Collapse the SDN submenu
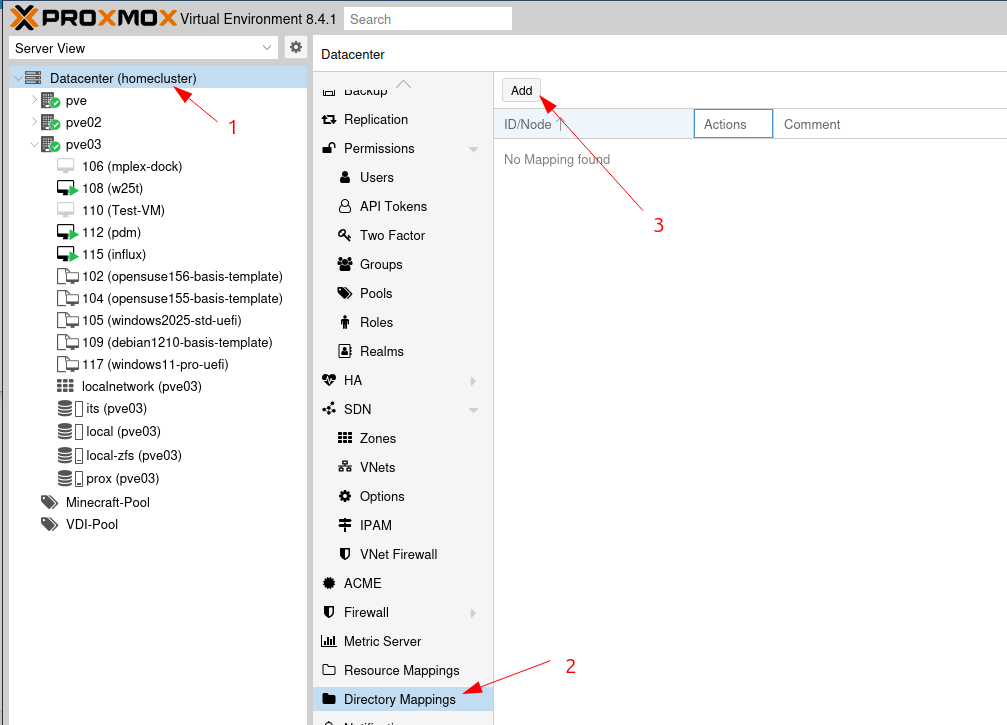Screen dimensions: 1007x725 tap(473, 410)
